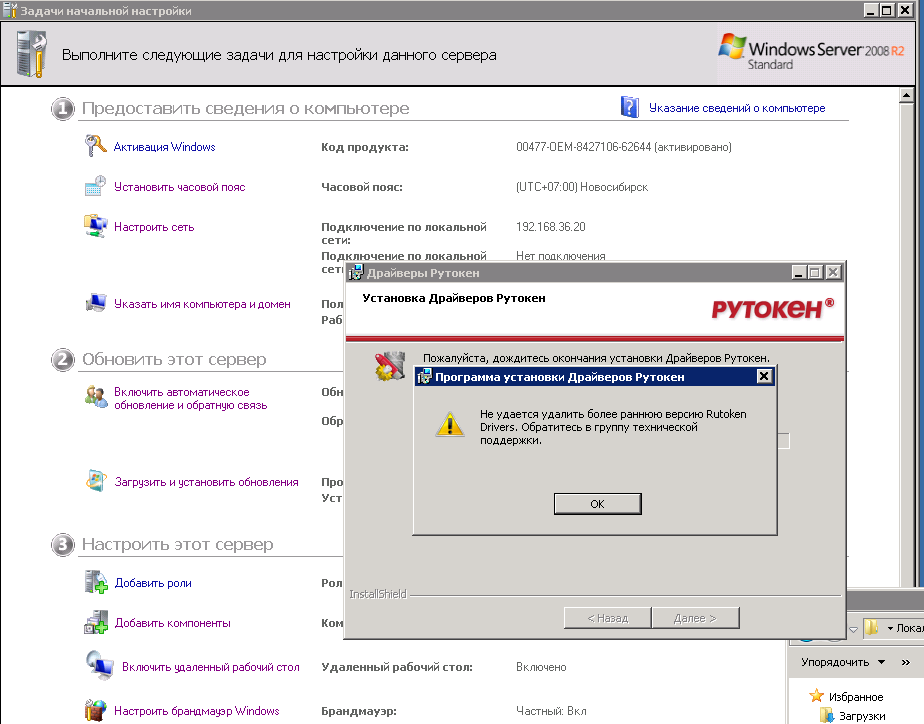Close the Rutoken error dialog with X
The width and height of the screenshot is (924, 724).
point(764,377)
